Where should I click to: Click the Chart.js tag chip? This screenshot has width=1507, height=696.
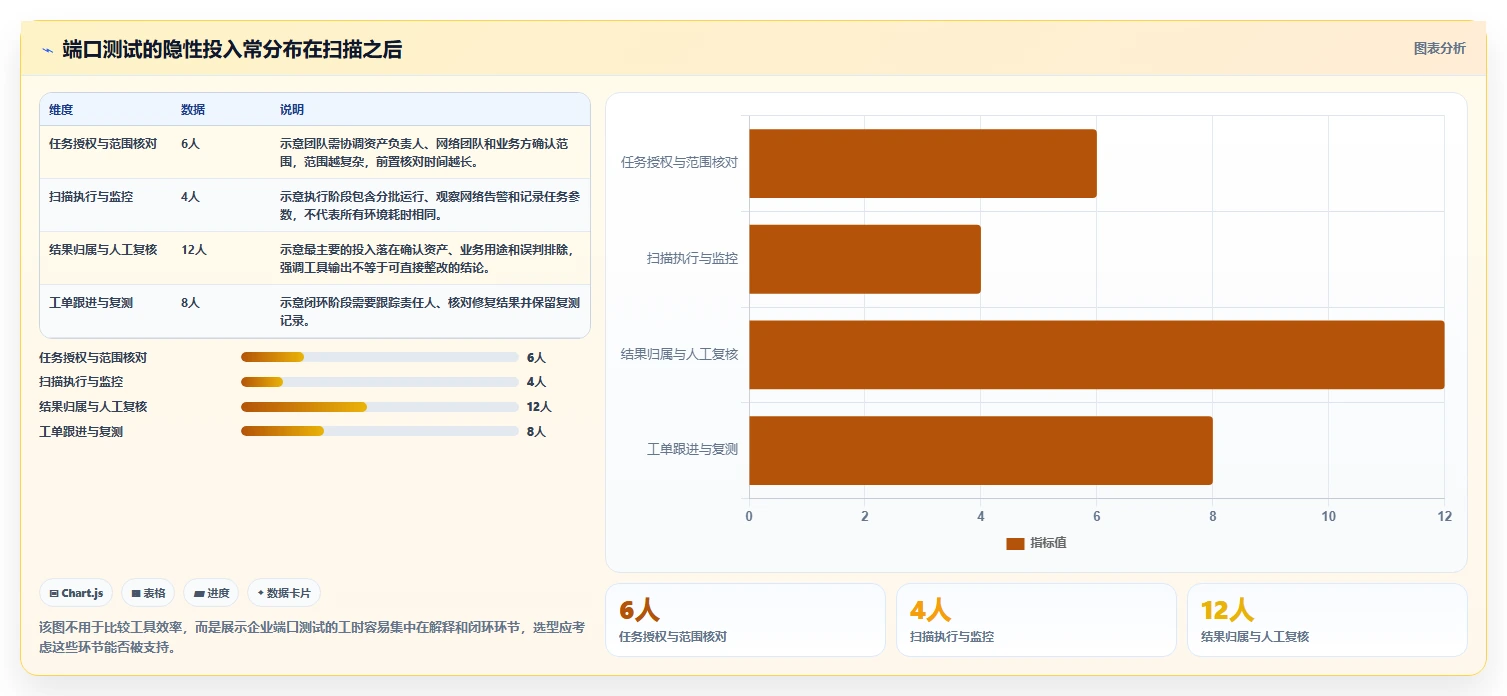coord(76,593)
